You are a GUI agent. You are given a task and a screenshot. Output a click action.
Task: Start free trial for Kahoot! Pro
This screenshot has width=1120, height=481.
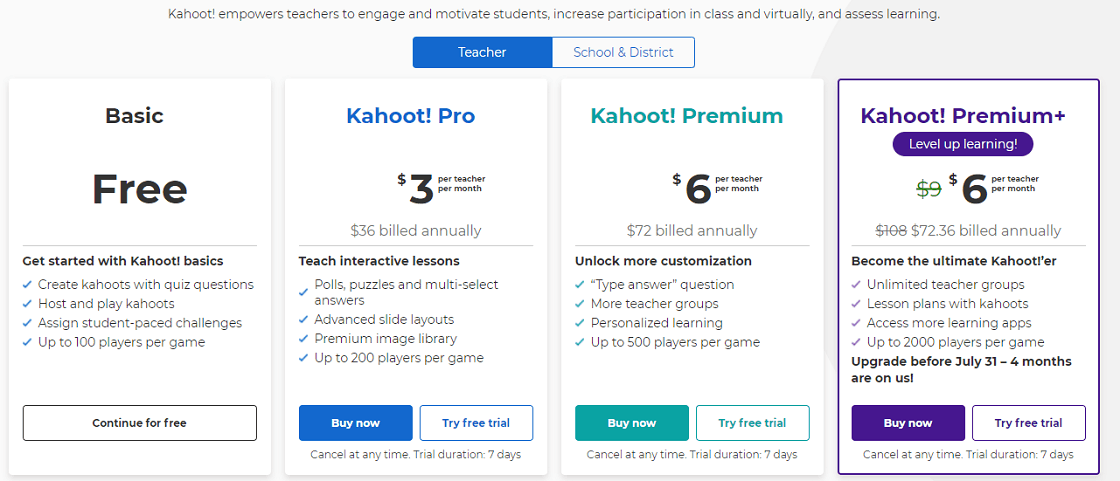476,423
